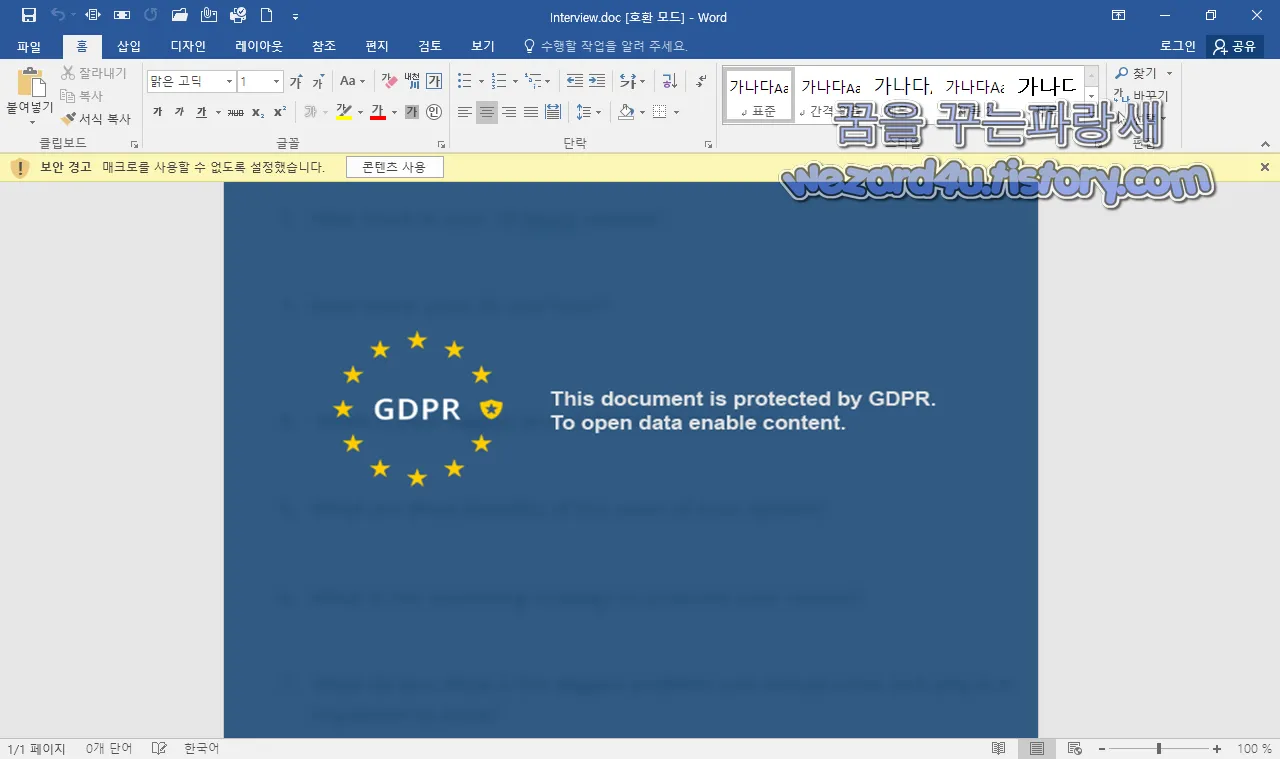Open font color dropdown arrow
Viewport: 1280px width, 759px height.
(x=394, y=112)
